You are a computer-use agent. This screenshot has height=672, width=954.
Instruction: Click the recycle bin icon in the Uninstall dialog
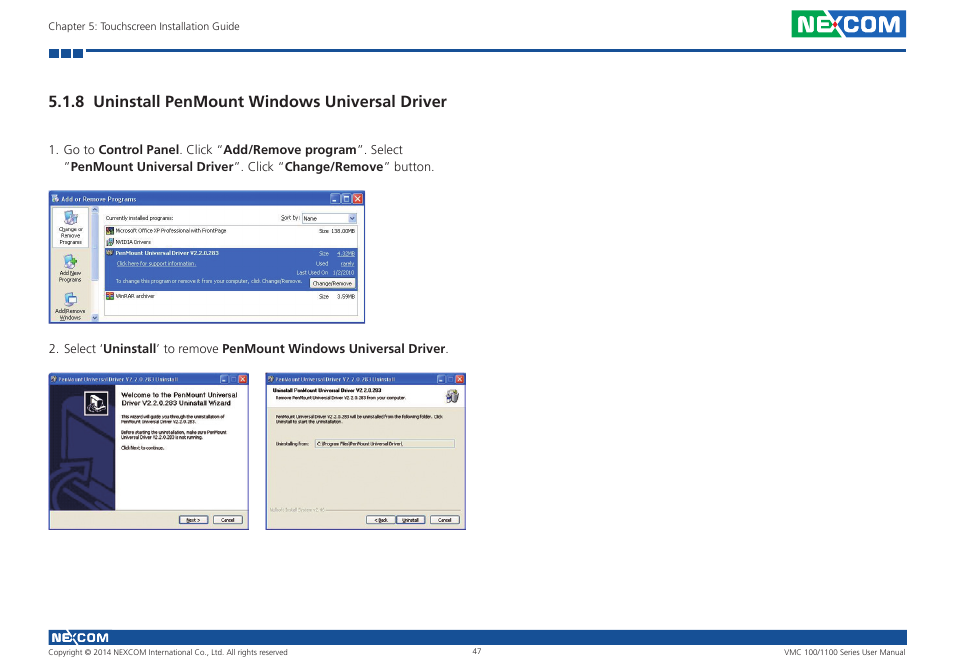click(452, 396)
